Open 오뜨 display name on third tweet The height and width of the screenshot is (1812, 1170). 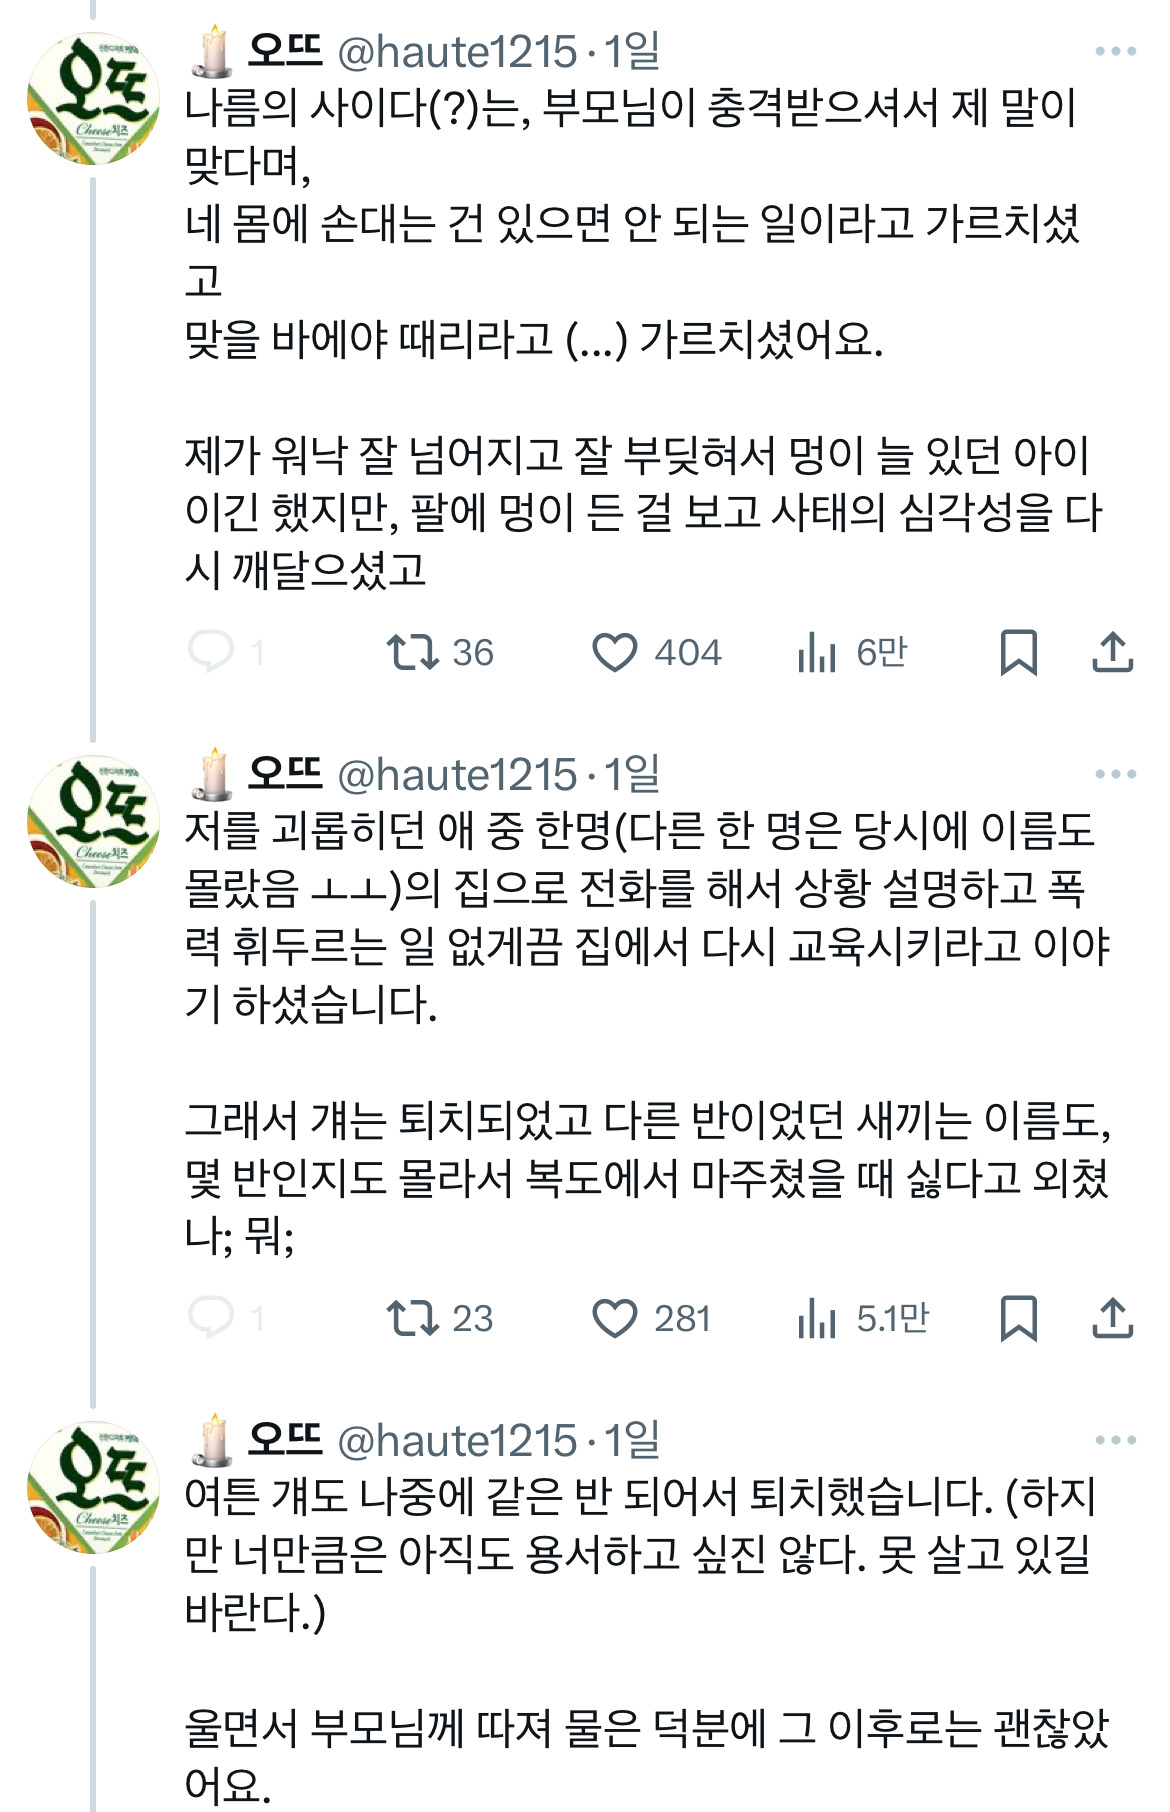tap(285, 1439)
